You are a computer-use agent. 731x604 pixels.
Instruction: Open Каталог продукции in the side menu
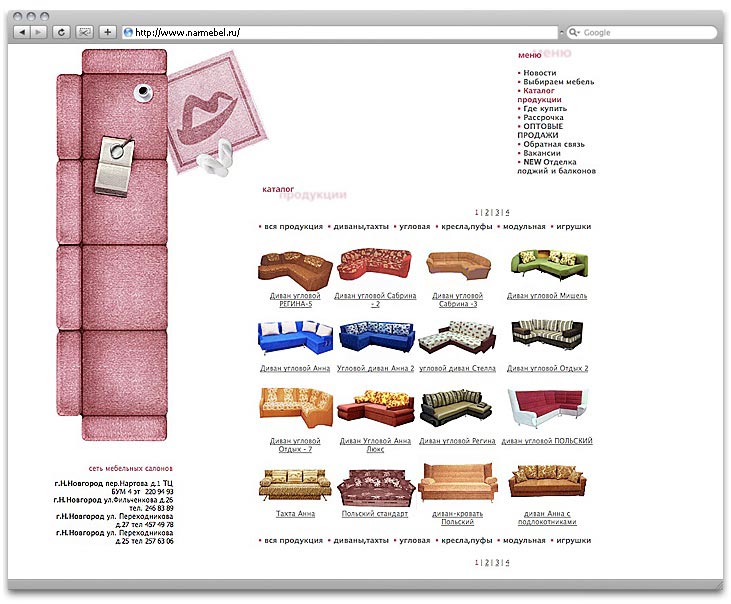click(x=539, y=95)
